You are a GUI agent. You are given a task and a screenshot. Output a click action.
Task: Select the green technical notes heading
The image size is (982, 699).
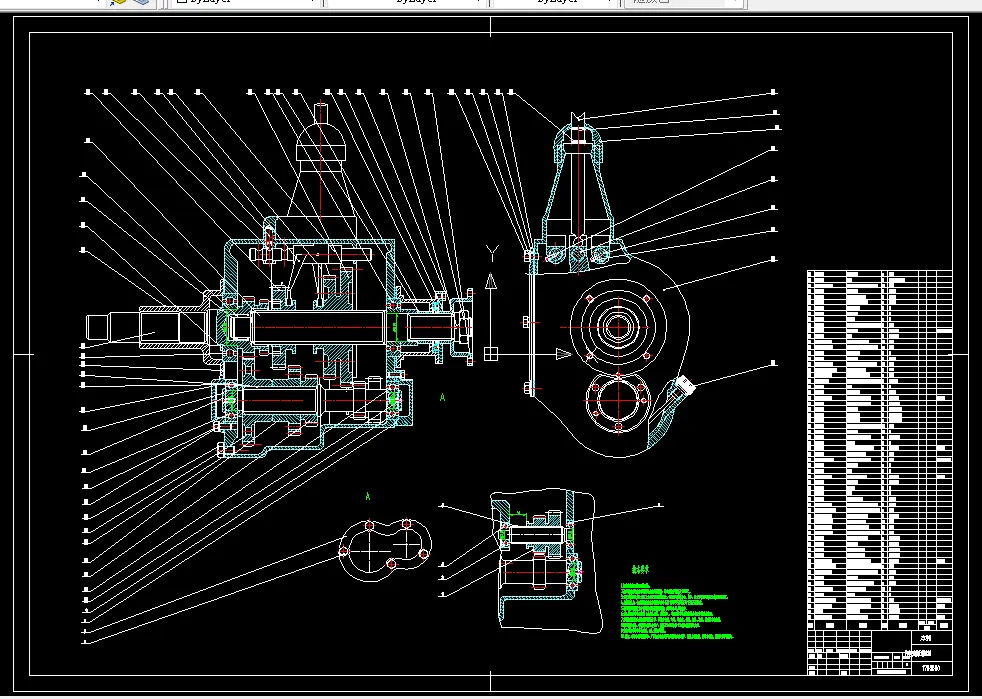(640, 570)
